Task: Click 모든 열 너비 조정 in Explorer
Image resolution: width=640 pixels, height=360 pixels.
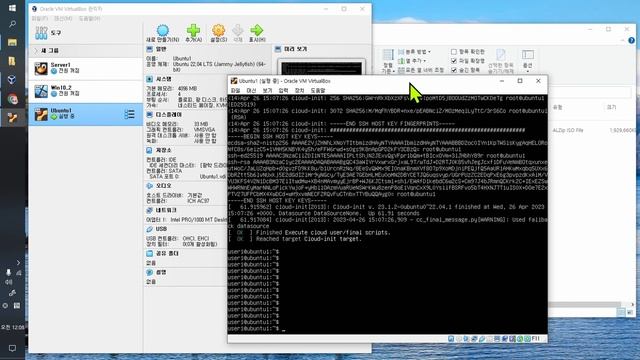Action: pyautogui.click(x=421, y=70)
